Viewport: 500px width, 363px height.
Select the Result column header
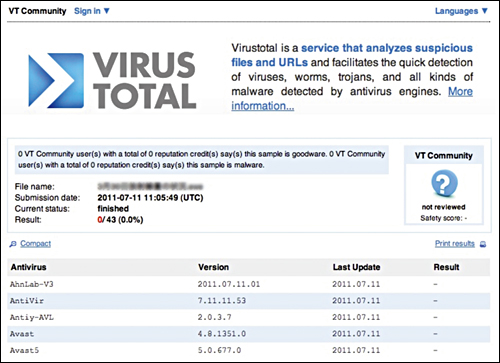446,267
